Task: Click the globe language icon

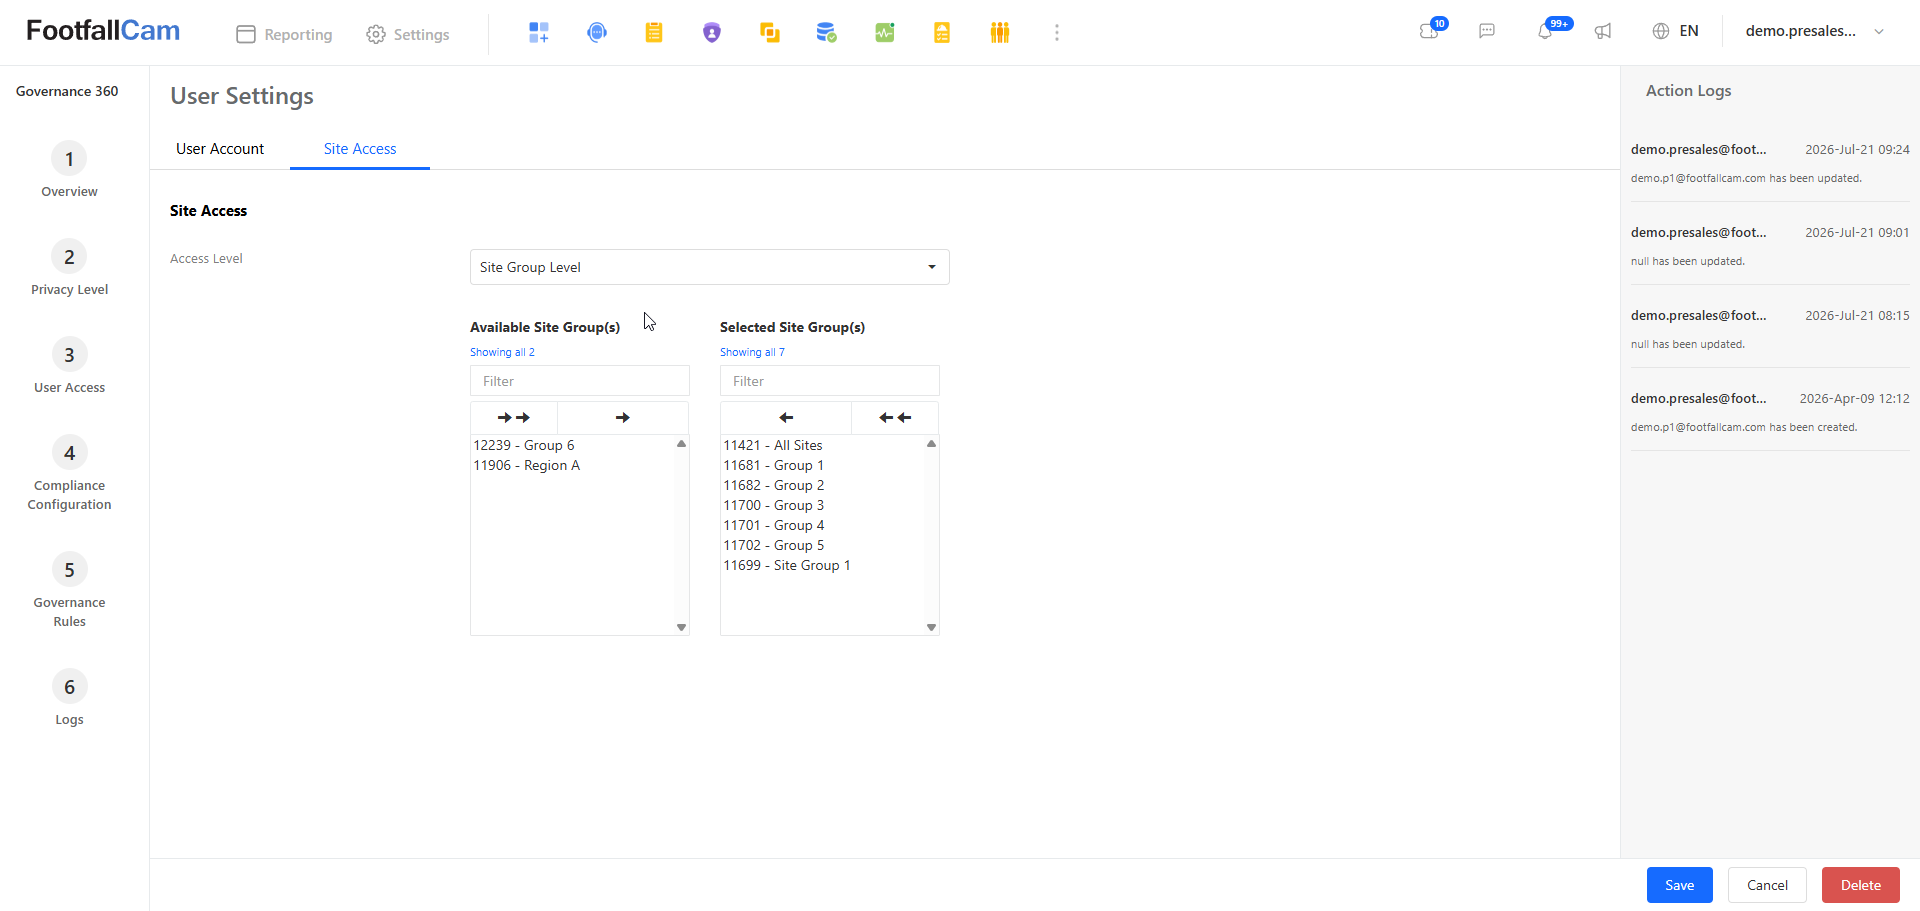Action: (x=1661, y=31)
